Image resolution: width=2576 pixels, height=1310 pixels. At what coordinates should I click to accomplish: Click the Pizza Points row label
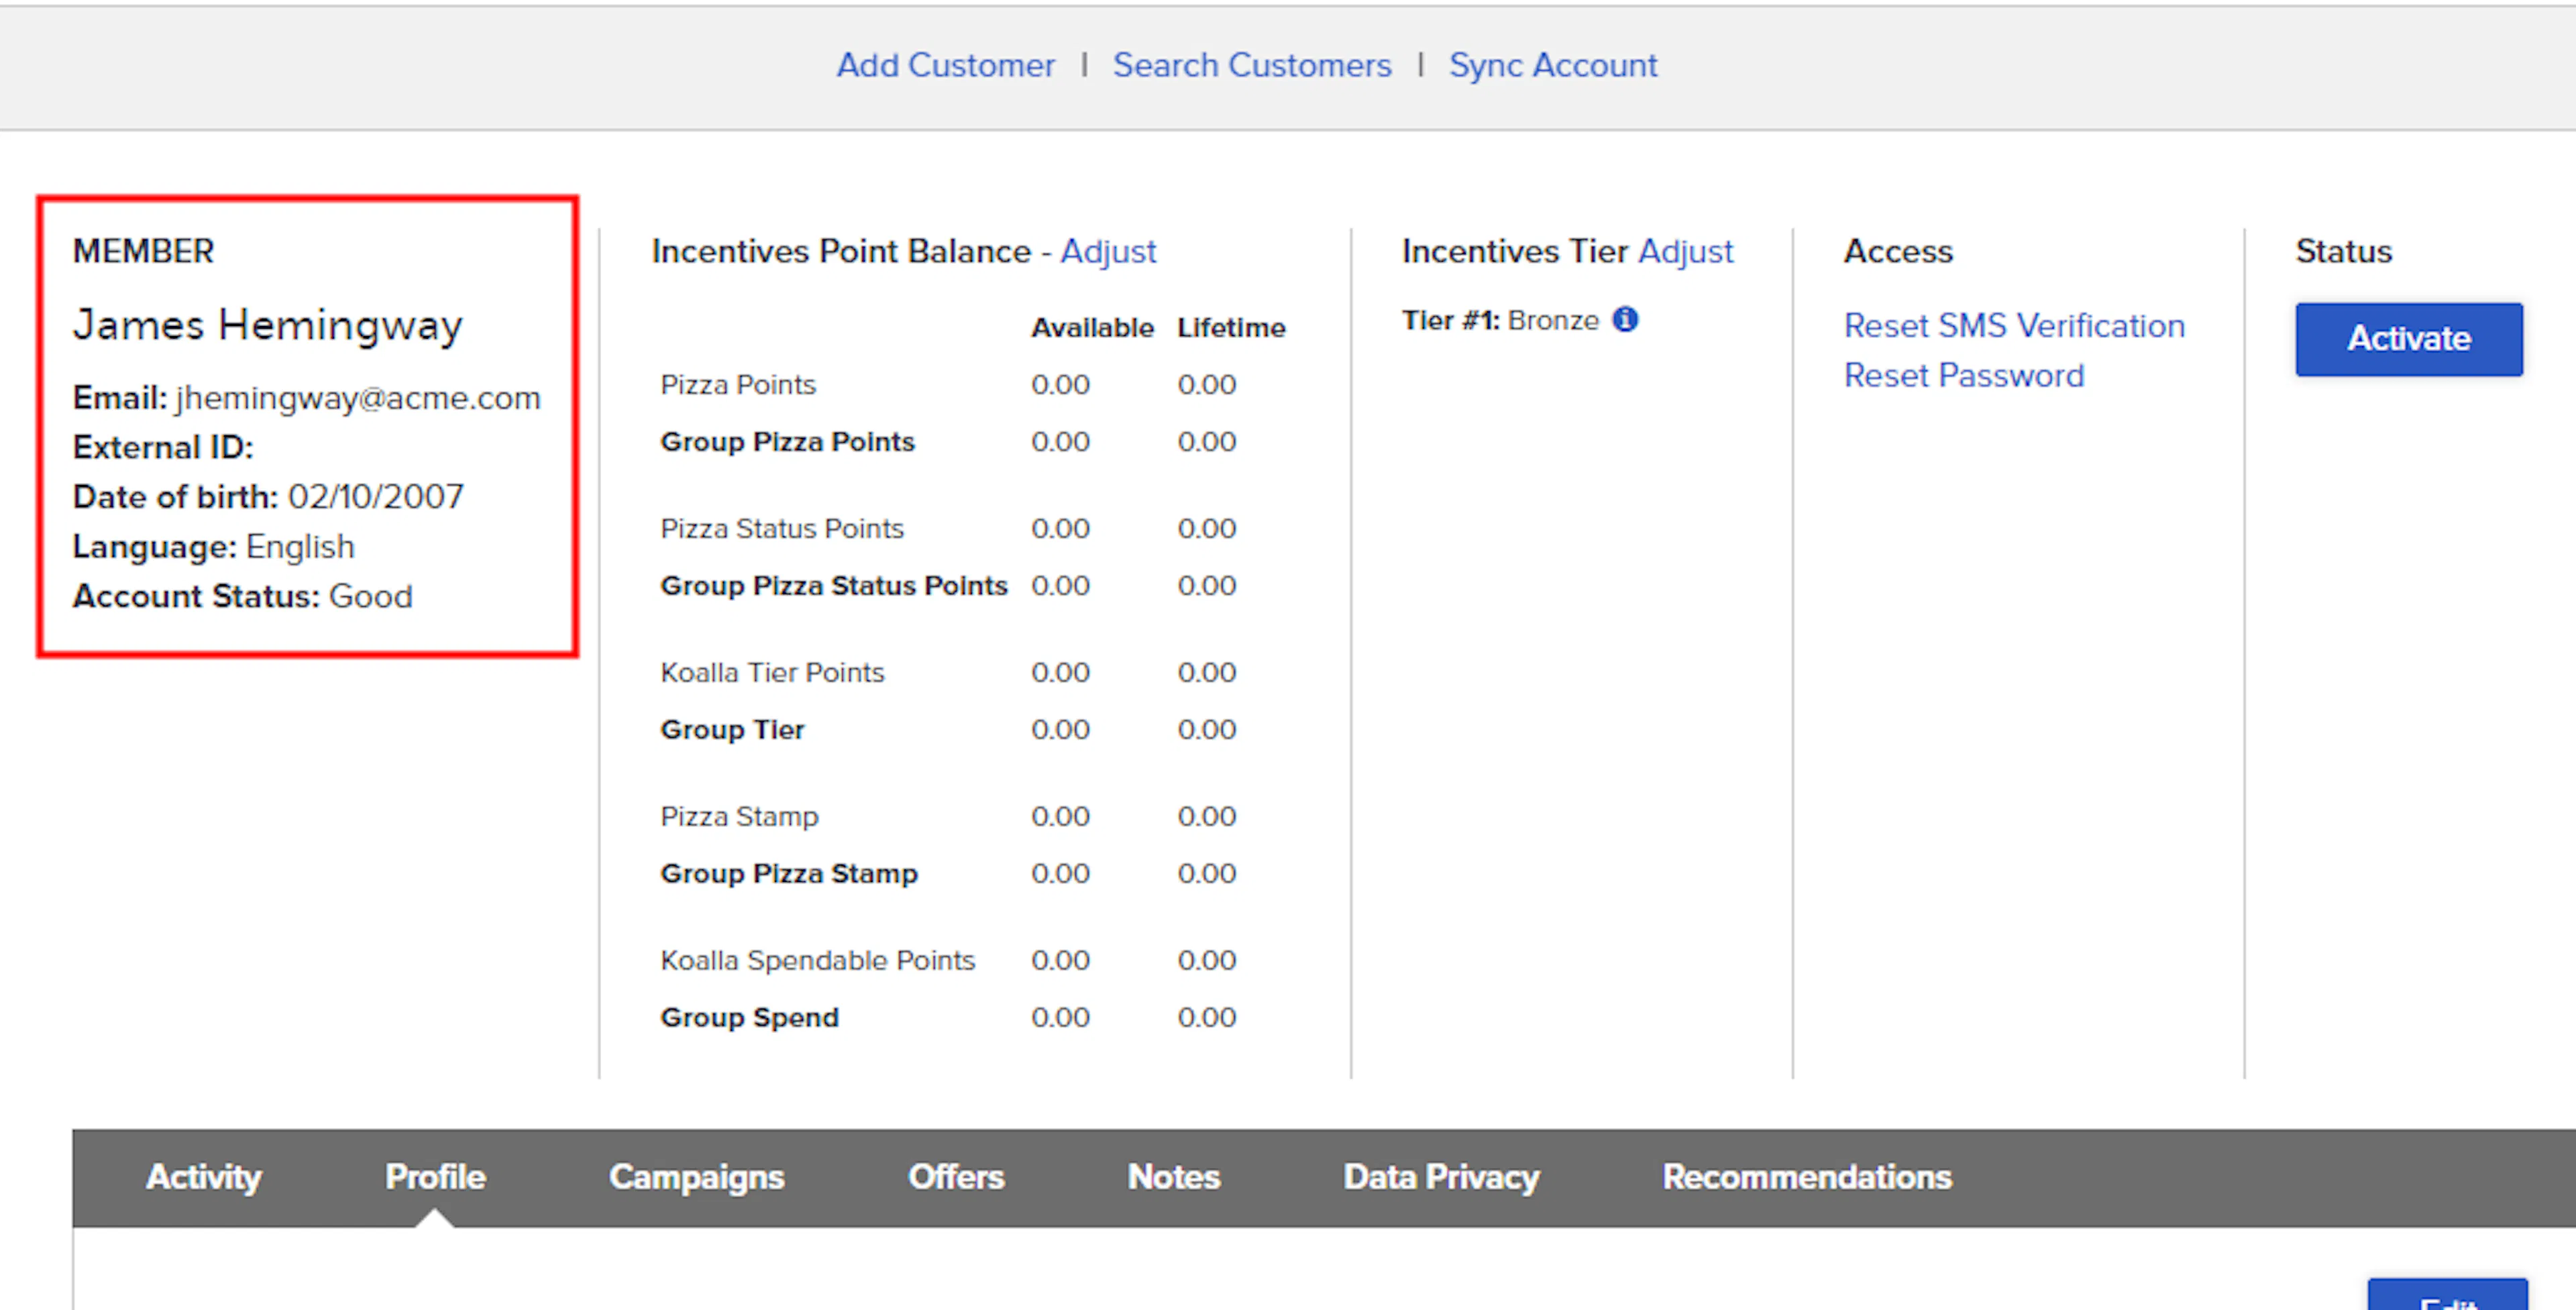click(738, 385)
